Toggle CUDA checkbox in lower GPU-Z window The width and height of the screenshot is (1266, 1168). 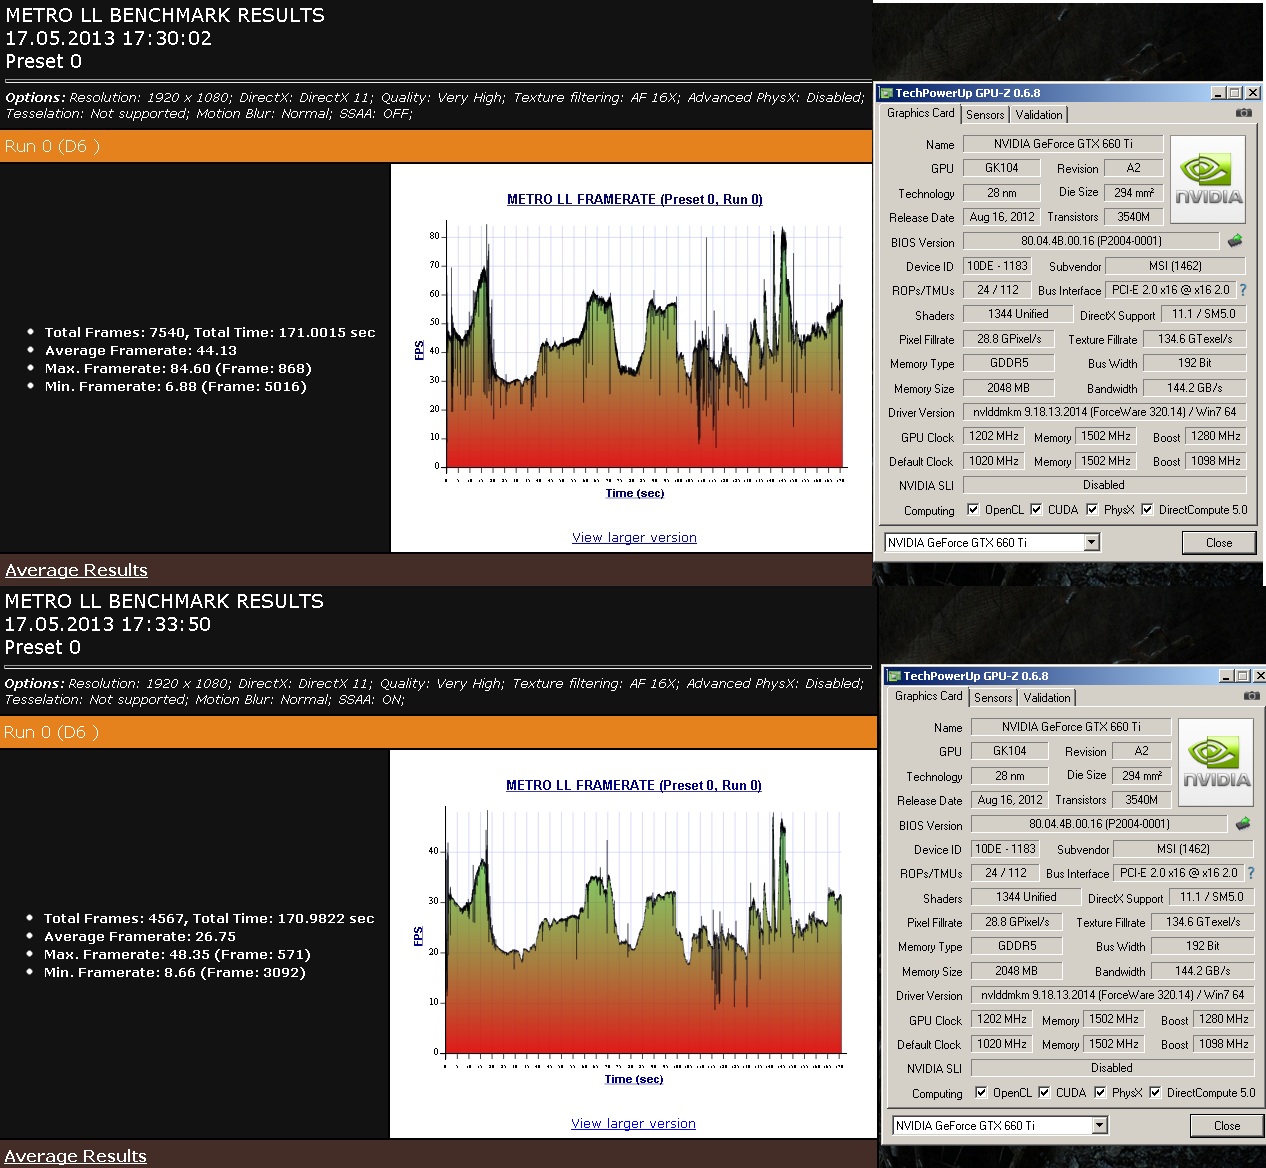[x=1044, y=1092]
